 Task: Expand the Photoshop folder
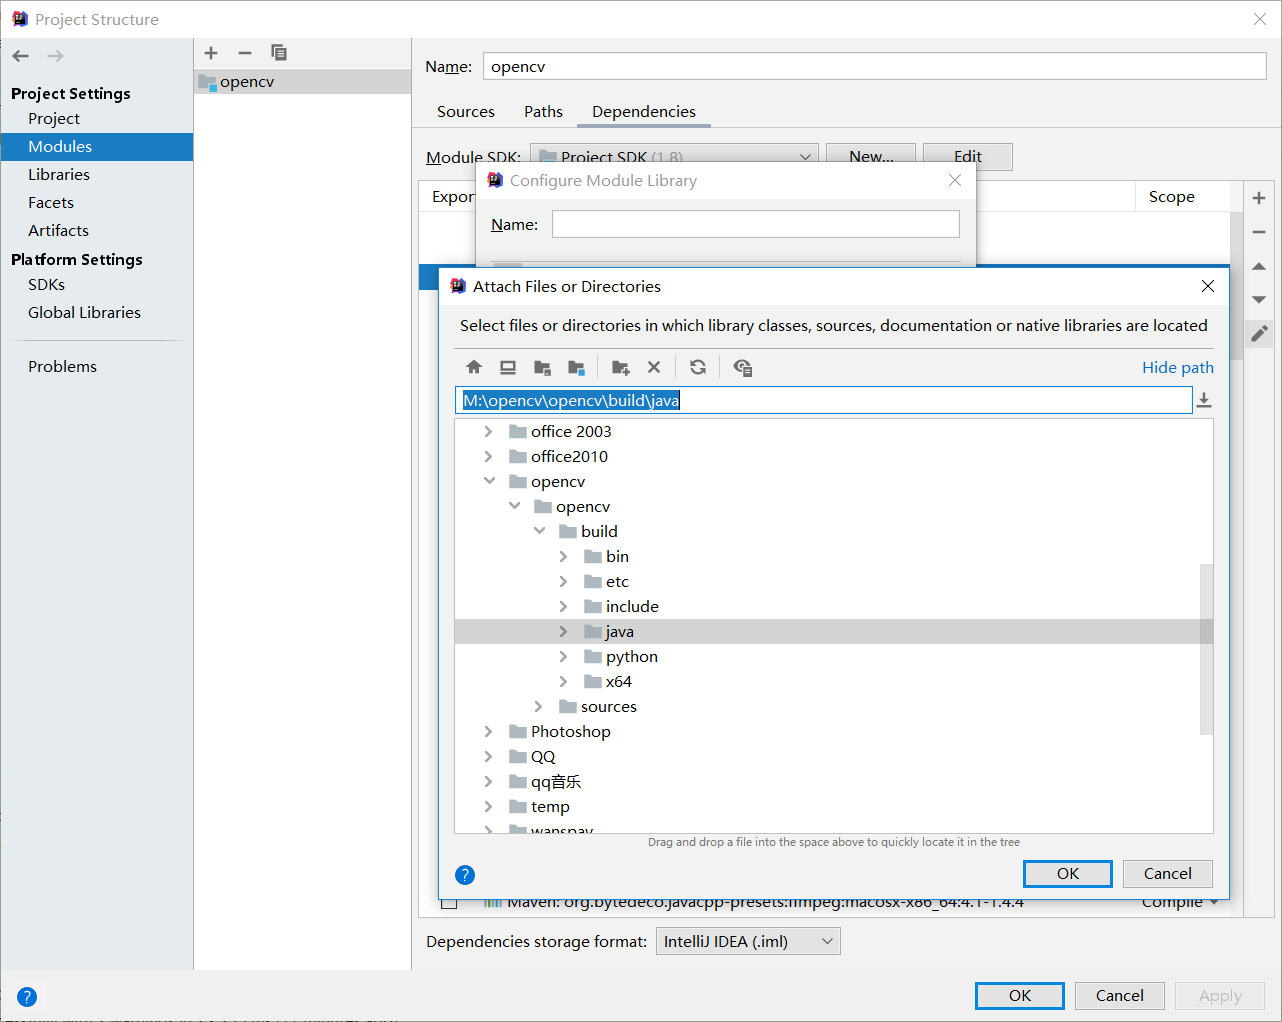(x=488, y=731)
